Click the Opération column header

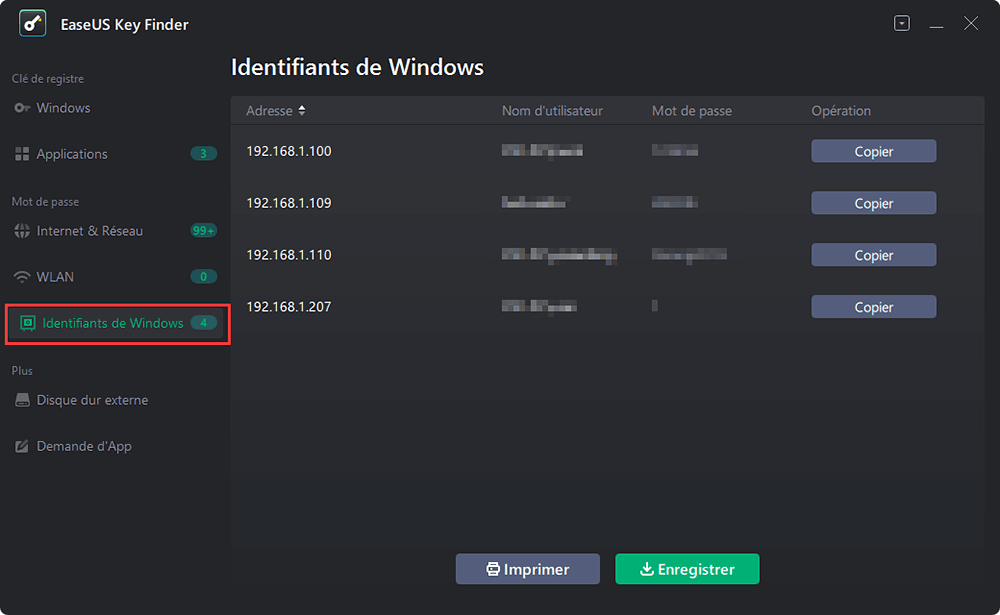pyautogui.click(x=841, y=110)
